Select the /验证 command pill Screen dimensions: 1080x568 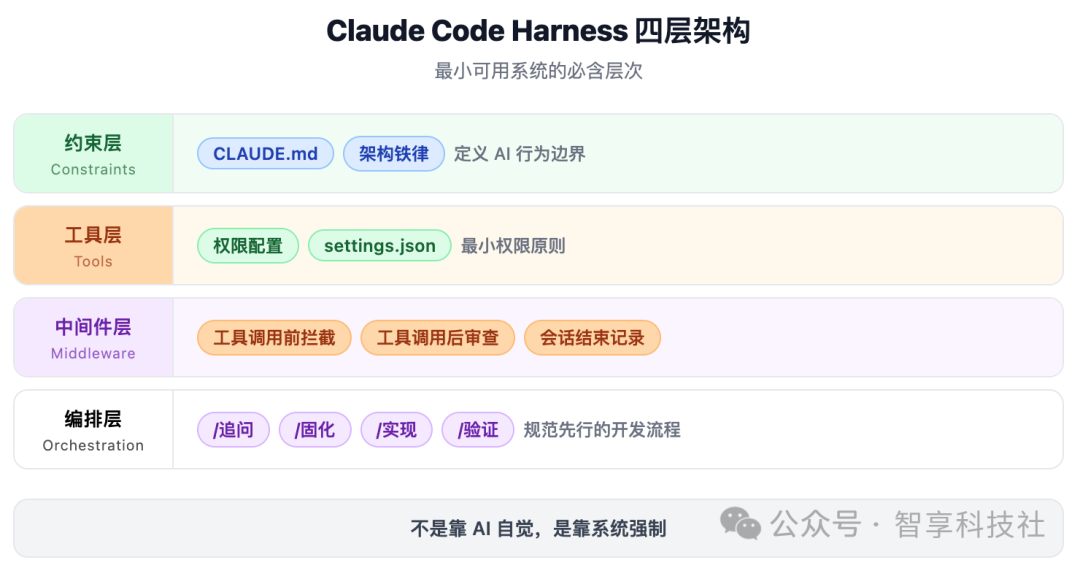pos(478,430)
